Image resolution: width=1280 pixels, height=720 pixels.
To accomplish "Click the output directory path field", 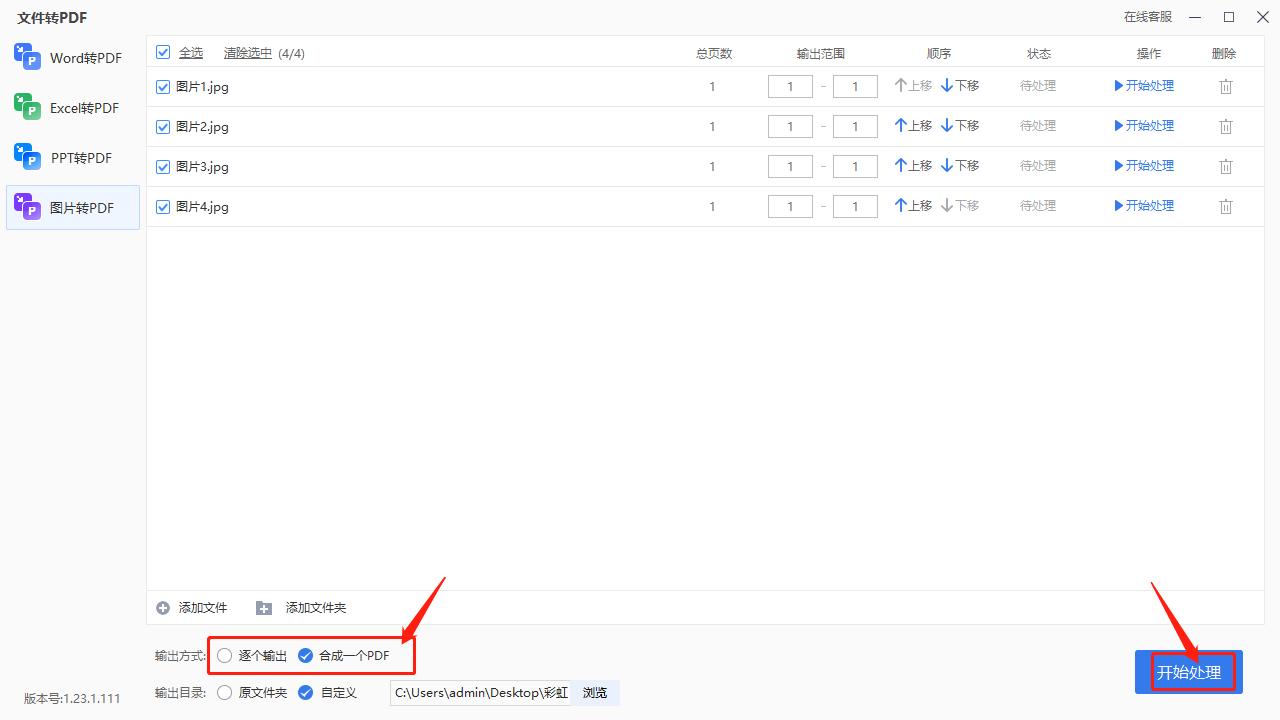I will tap(480, 692).
